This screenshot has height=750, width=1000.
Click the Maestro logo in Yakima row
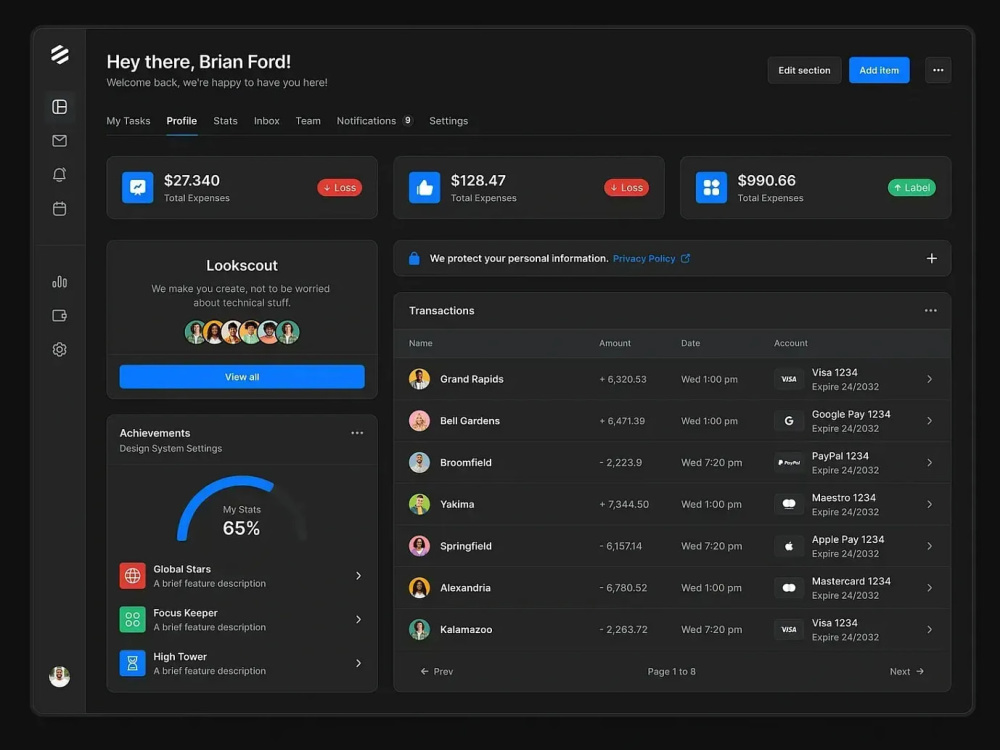[x=789, y=504]
